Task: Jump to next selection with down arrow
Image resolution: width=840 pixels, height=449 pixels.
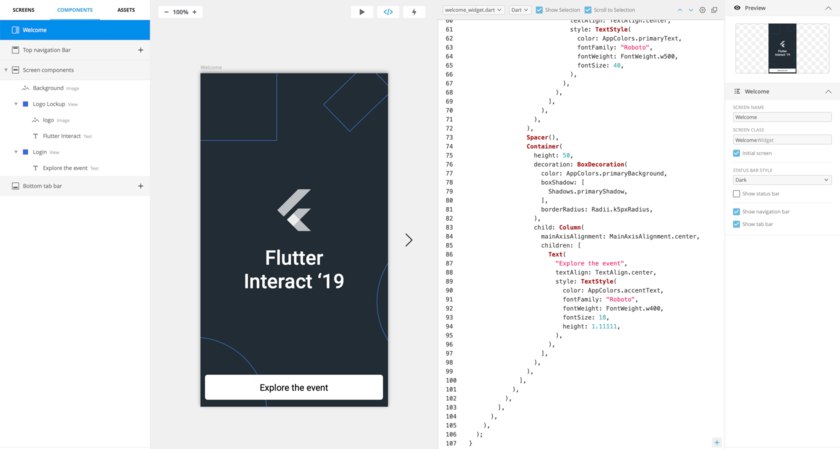Action: click(x=691, y=10)
